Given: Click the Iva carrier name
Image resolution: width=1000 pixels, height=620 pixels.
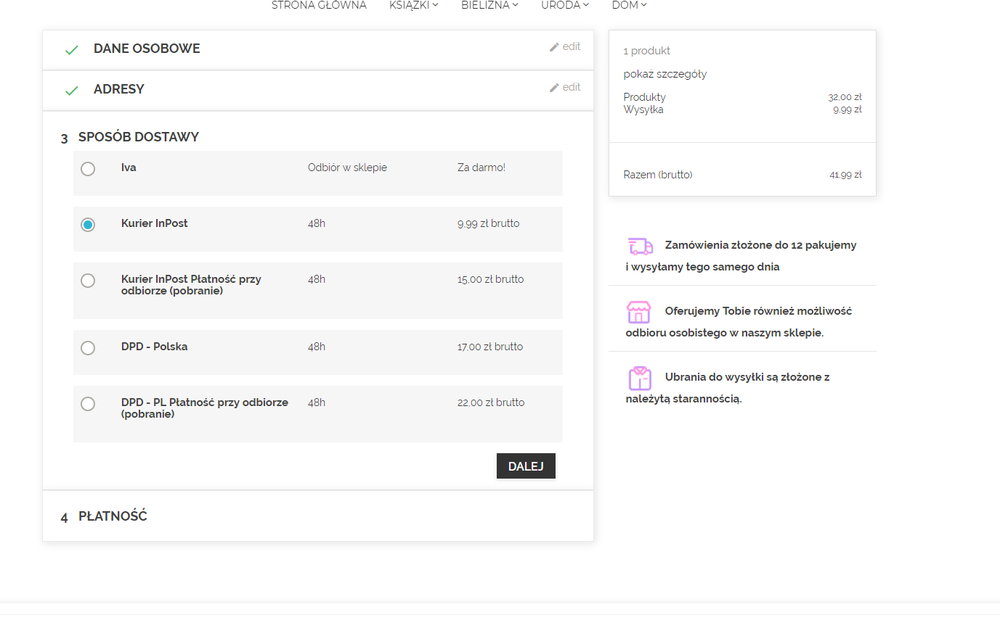Looking at the screenshot, I should point(129,168).
